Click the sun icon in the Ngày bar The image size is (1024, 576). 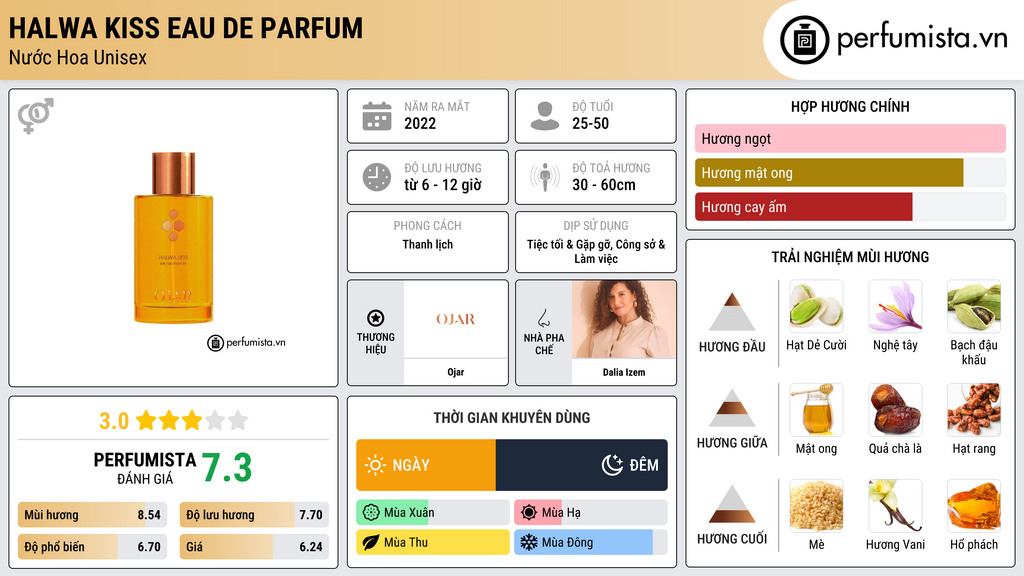pyautogui.click(x=376, y=465)
